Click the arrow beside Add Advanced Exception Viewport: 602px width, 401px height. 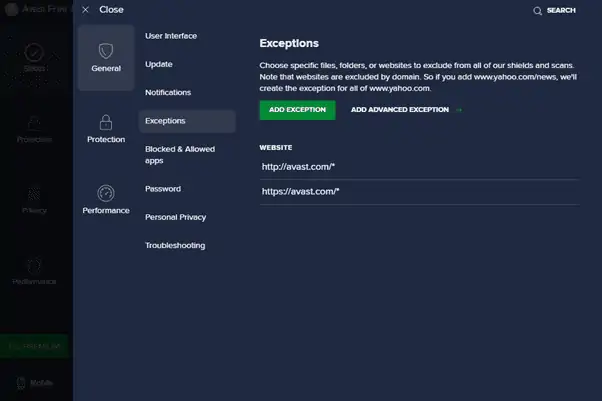tap(459, 110)
